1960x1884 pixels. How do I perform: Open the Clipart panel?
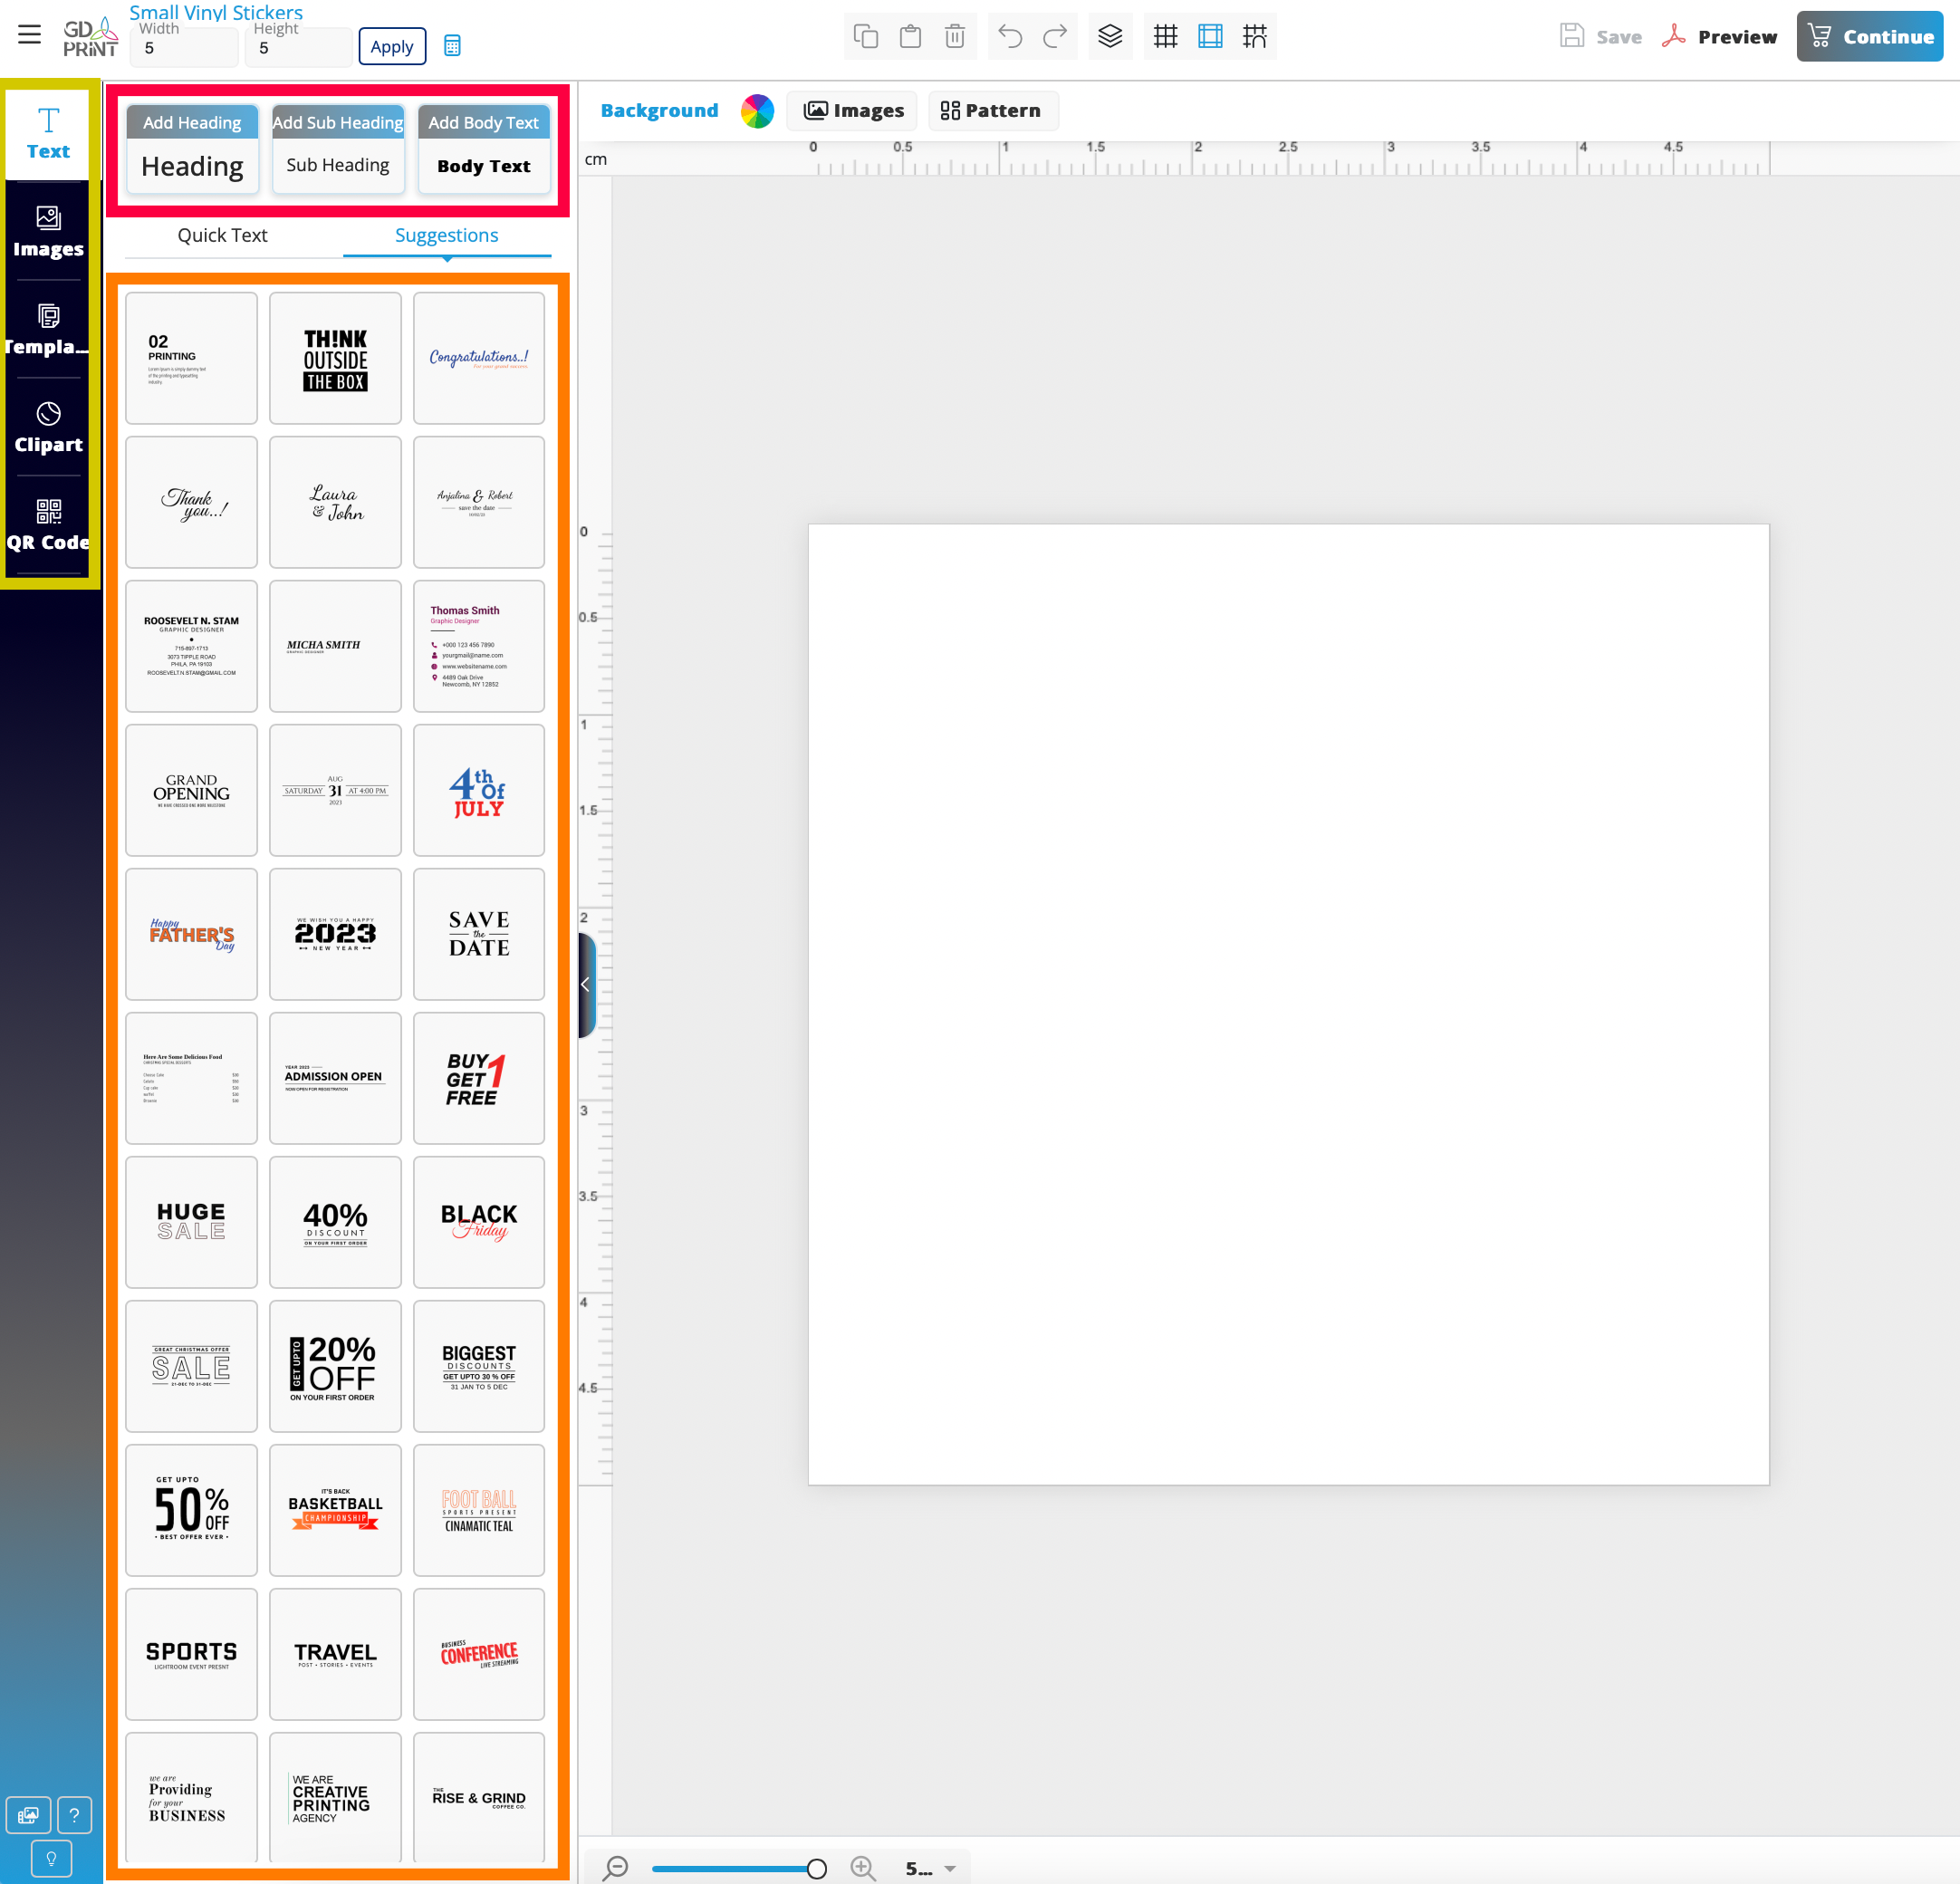(48, 427)
